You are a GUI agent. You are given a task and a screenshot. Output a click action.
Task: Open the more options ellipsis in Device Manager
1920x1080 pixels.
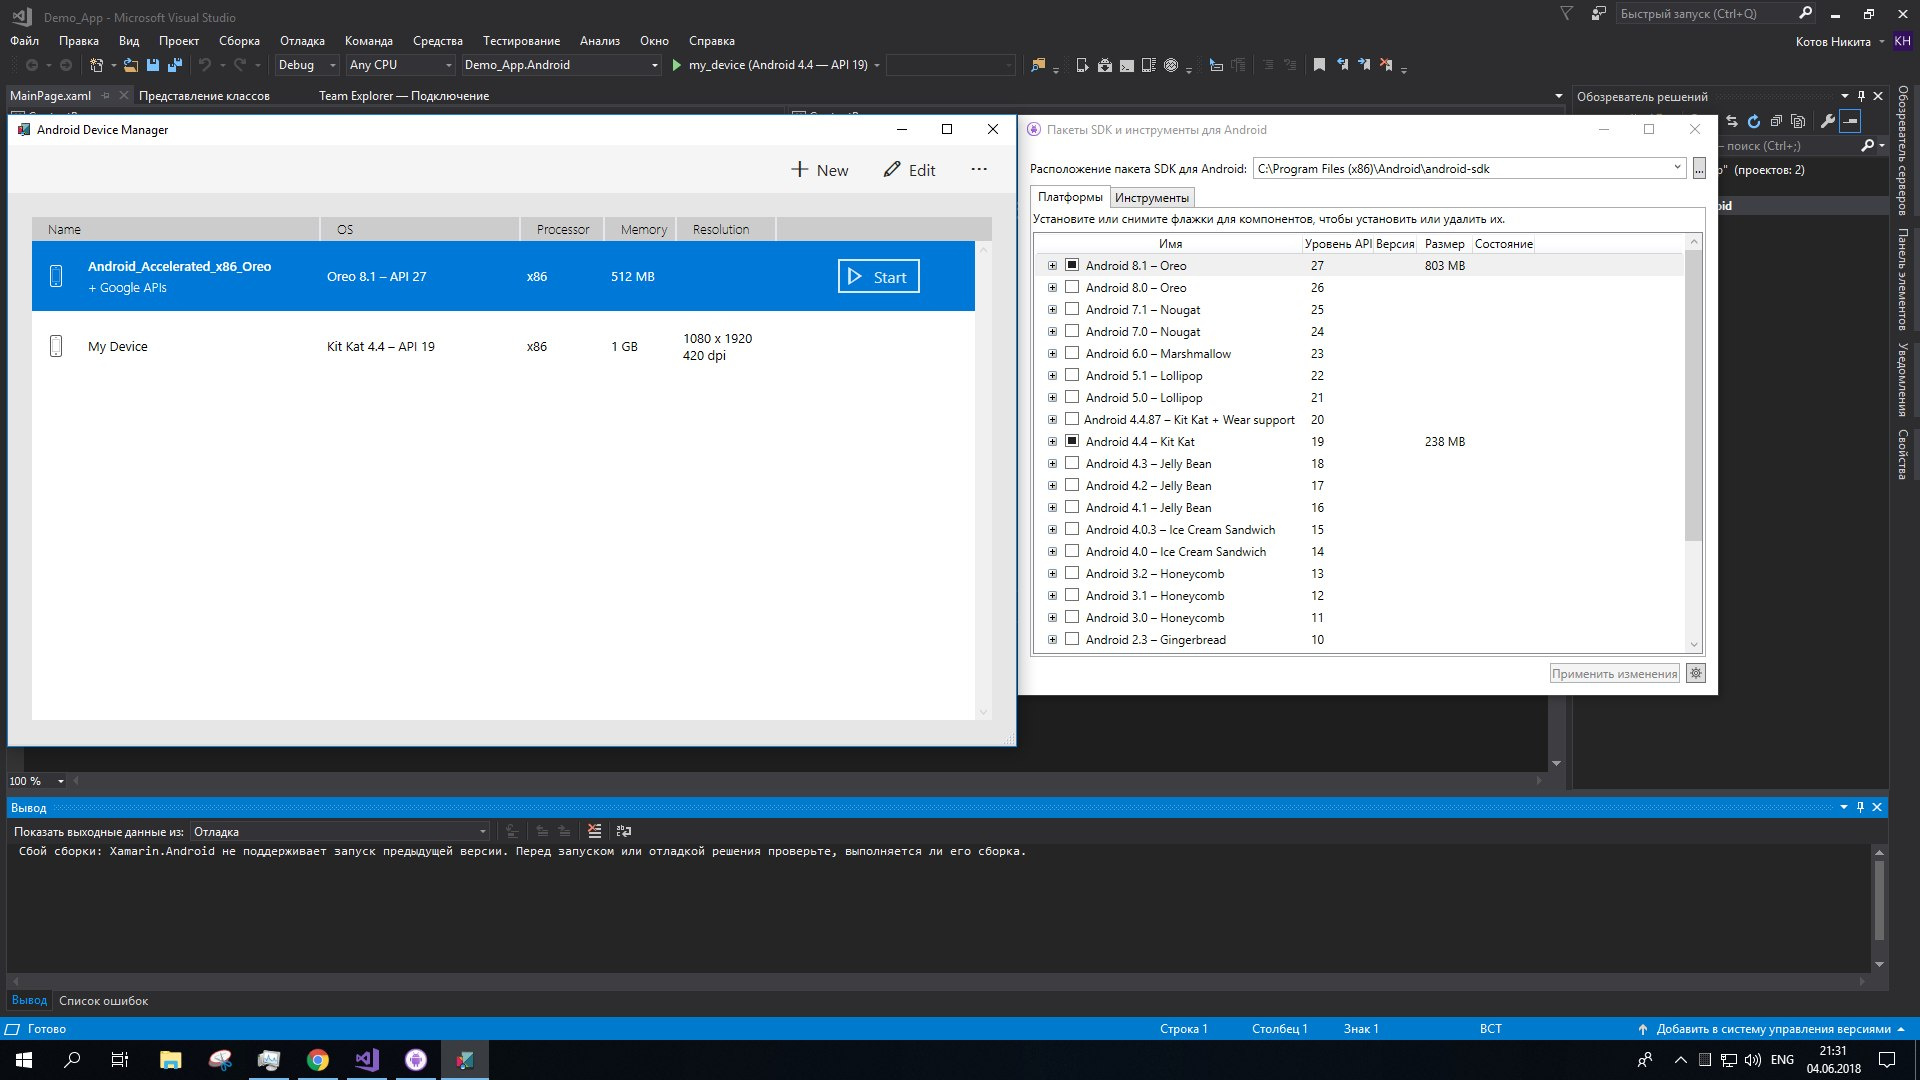pos(979,170)
